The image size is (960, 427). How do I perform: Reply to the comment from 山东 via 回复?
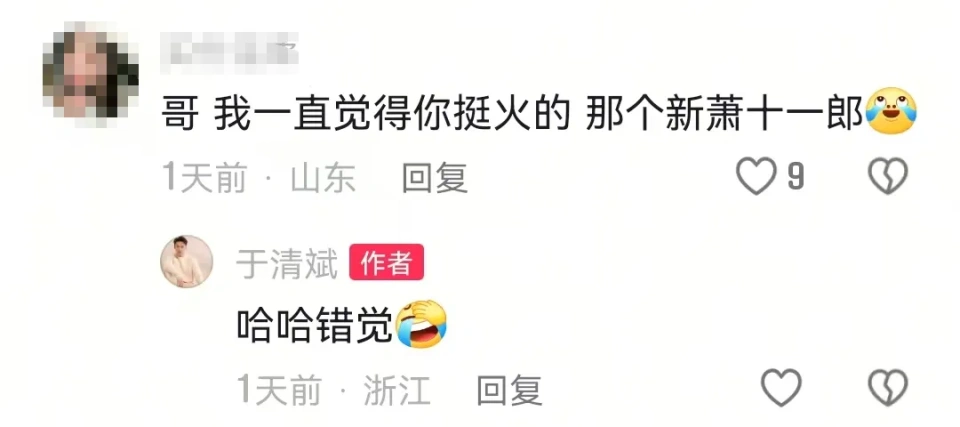click(x=435, y=178)
